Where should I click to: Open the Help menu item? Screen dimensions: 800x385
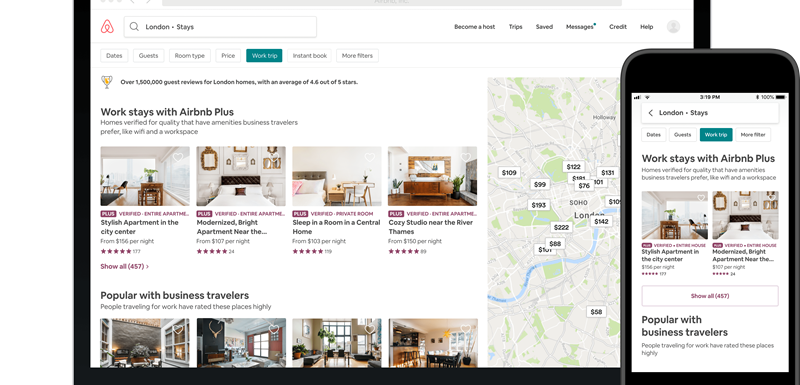click(646, 27)
